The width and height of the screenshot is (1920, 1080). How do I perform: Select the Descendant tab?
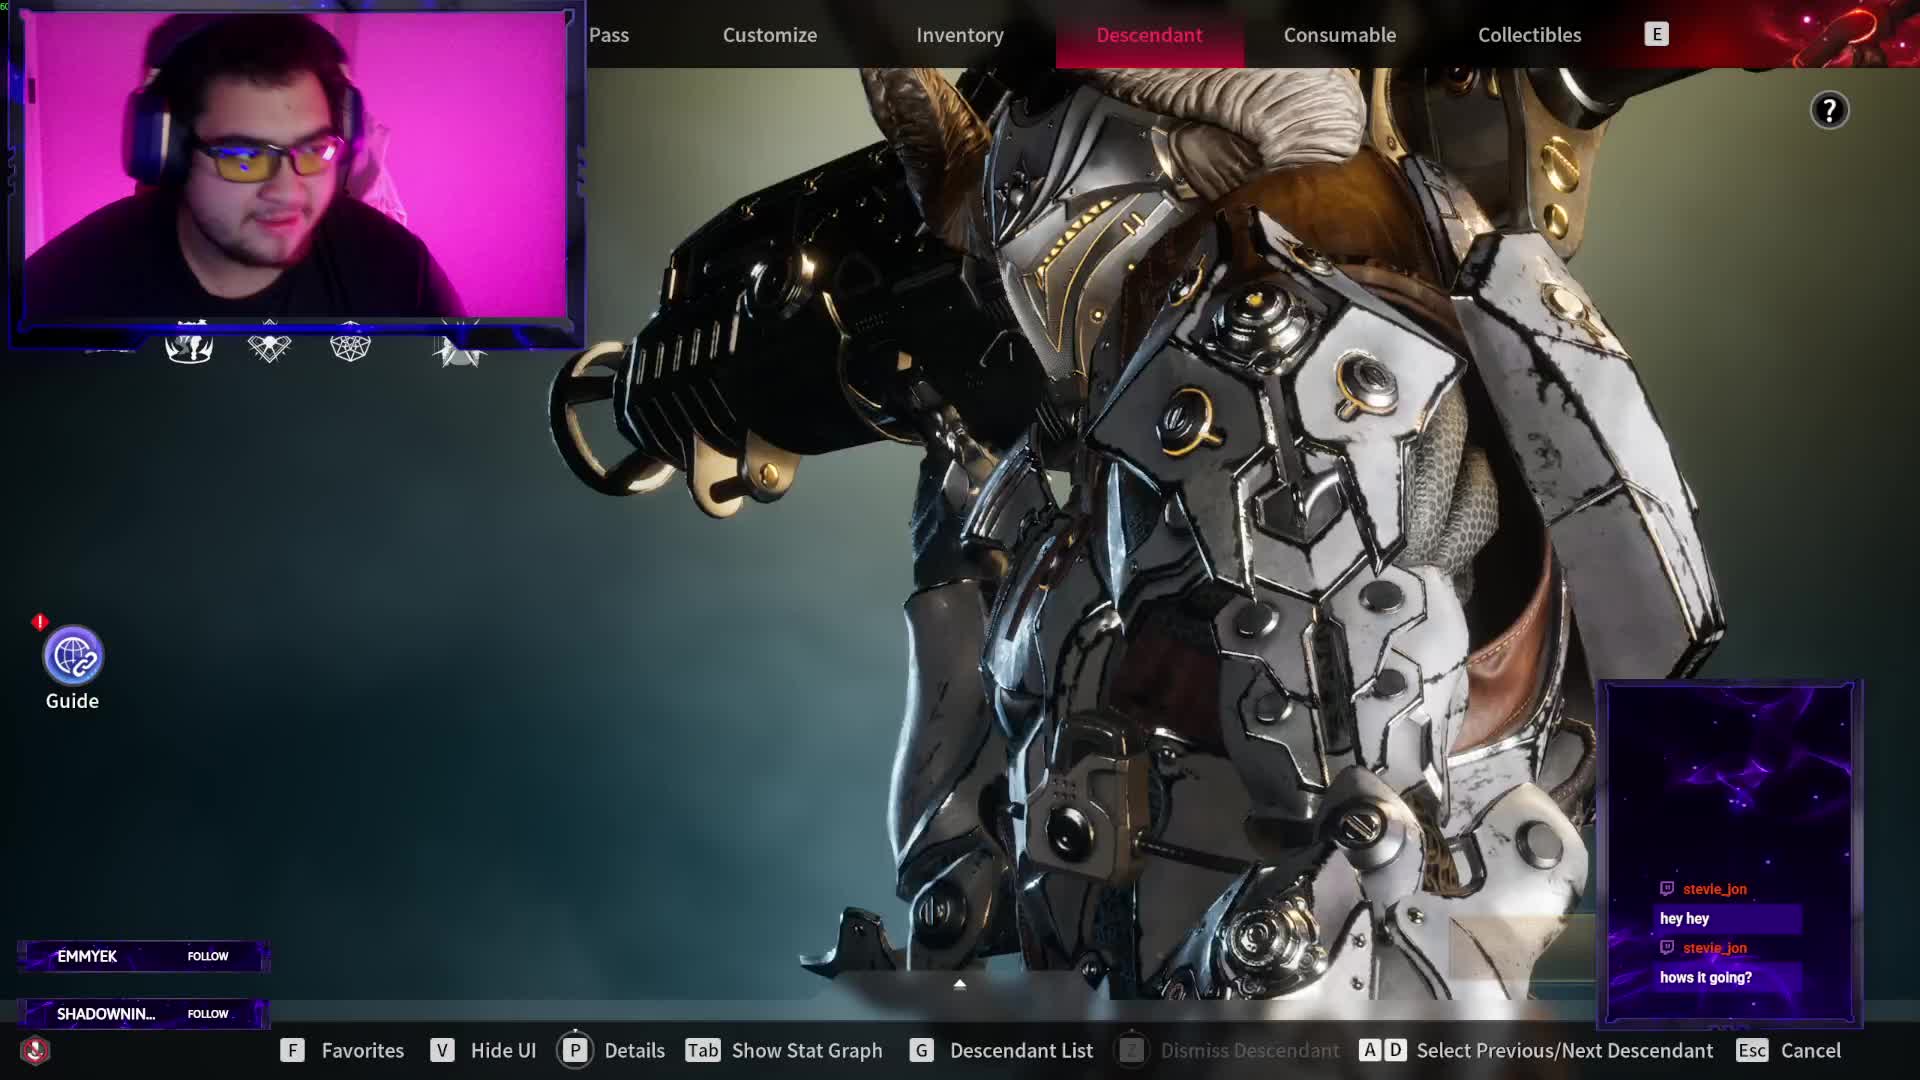[x=1150, y=35]
